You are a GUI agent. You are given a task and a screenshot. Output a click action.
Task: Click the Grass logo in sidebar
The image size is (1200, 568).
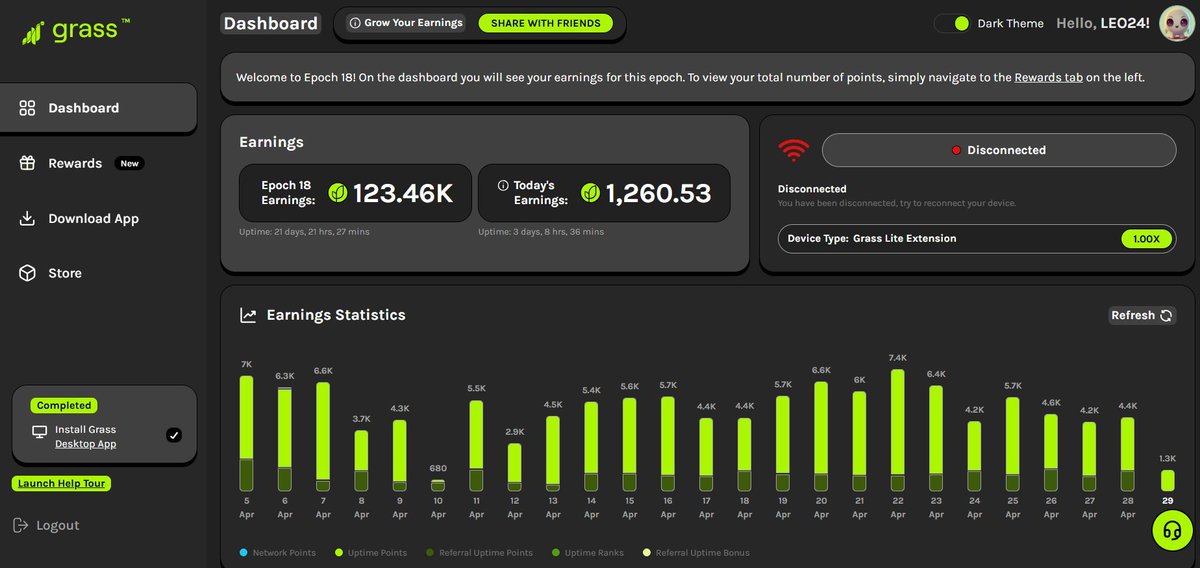tap(75, 32)
